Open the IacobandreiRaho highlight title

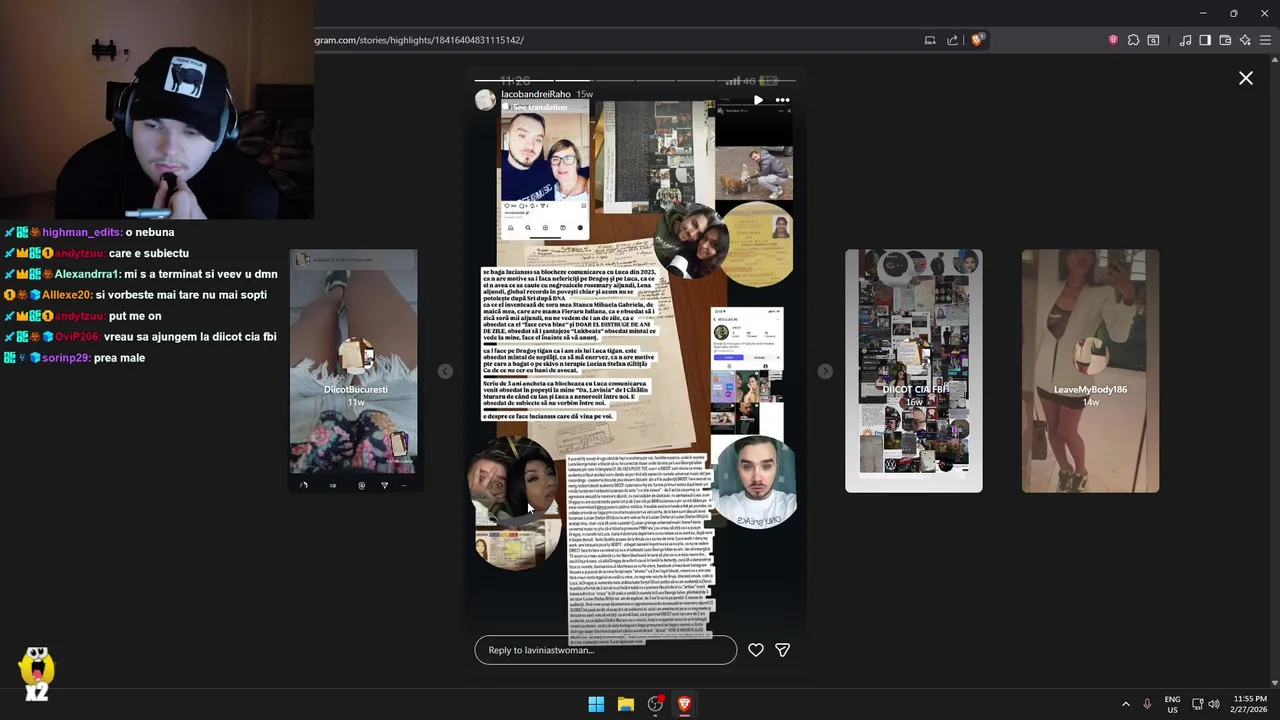click(x=535, y=94)
